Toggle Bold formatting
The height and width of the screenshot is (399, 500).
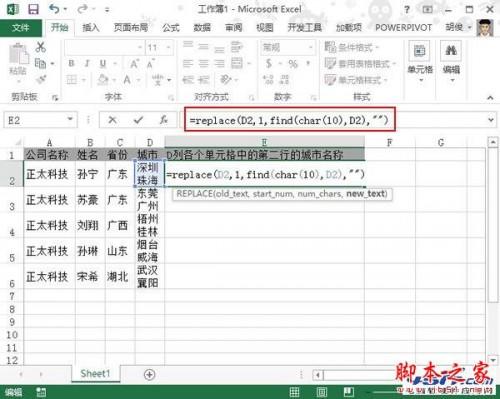coord(71,63)
